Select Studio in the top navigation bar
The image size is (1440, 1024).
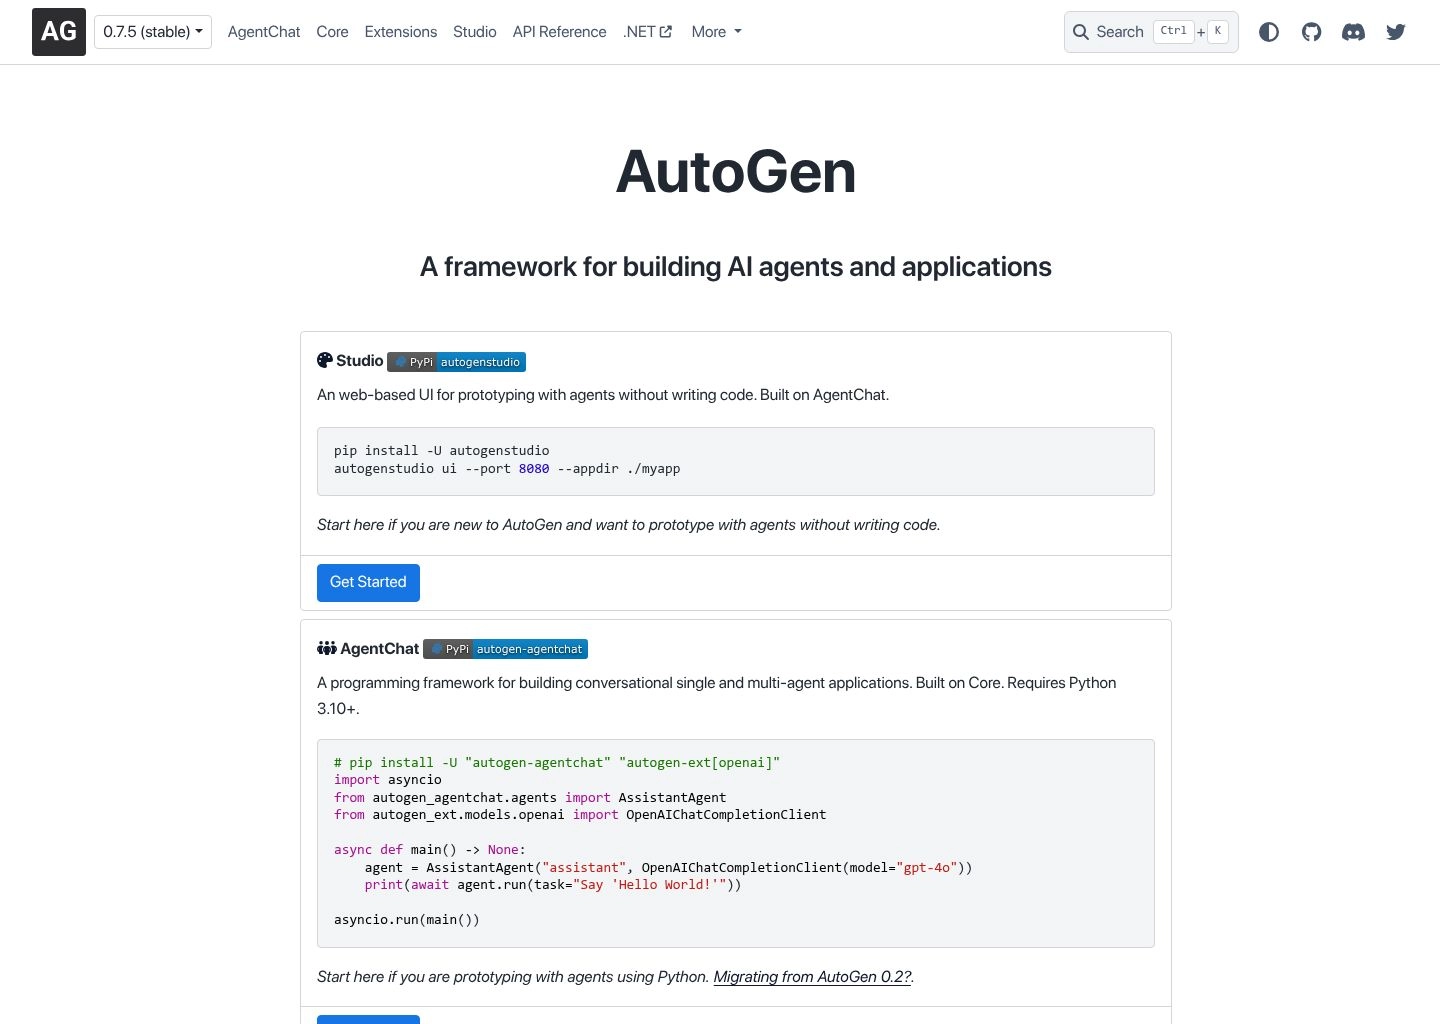[x=475, y=32]
